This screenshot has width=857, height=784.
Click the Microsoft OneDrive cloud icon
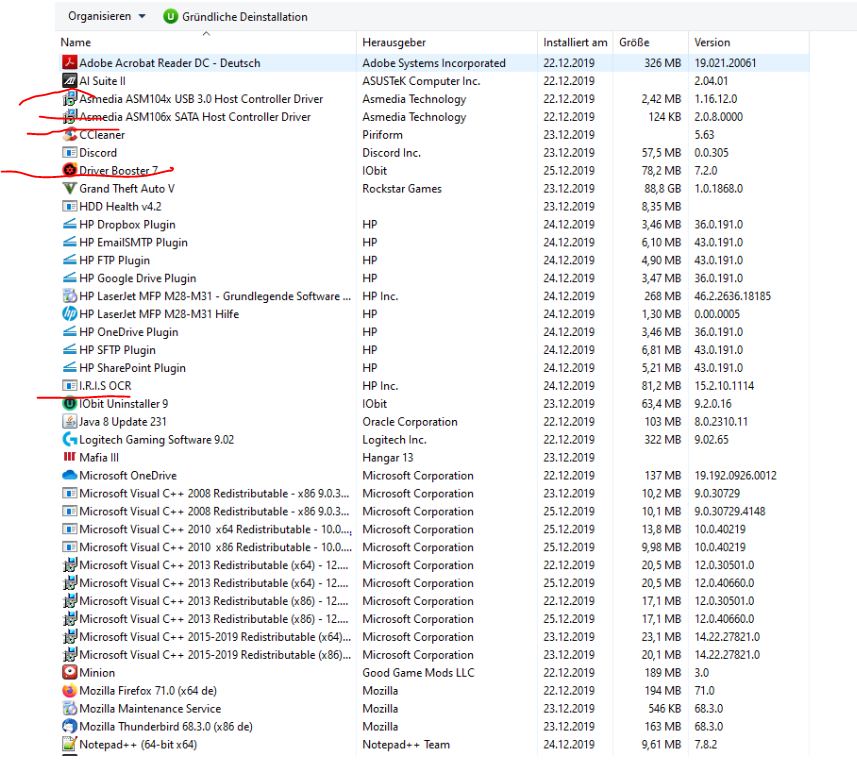(x=69, y=475)
